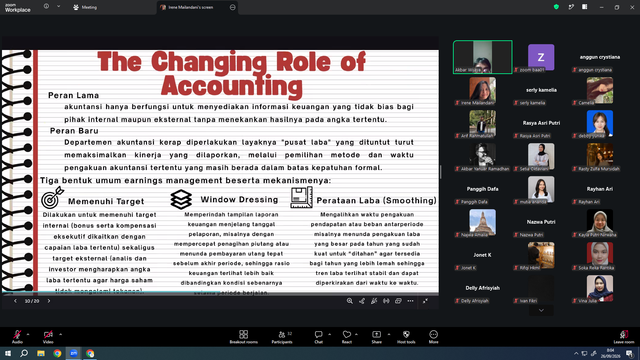The width and height of the screenshot is (640, 360).
Task: Expand chat options arrow next to Chat
Action: click(x=329, y=334)
